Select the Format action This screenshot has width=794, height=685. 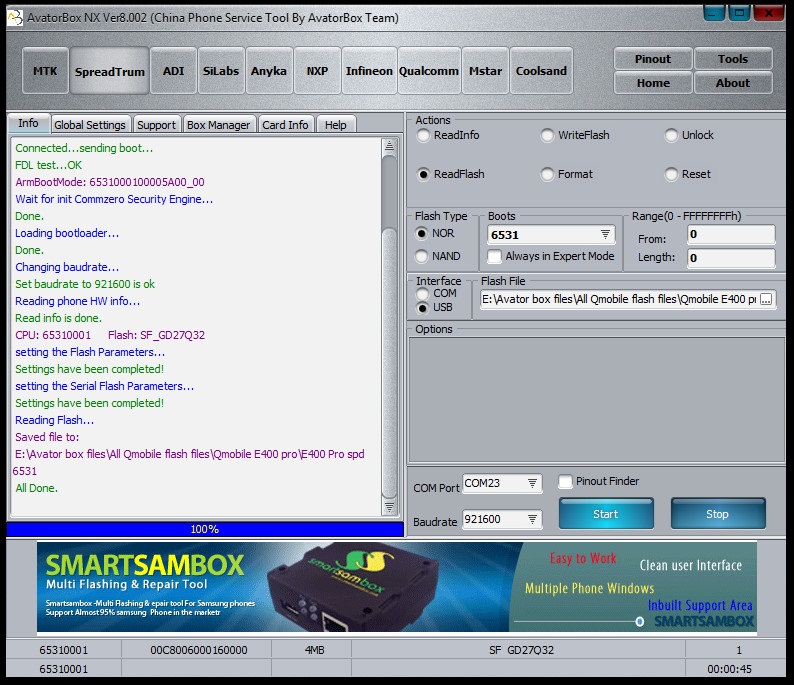point(567,174)
